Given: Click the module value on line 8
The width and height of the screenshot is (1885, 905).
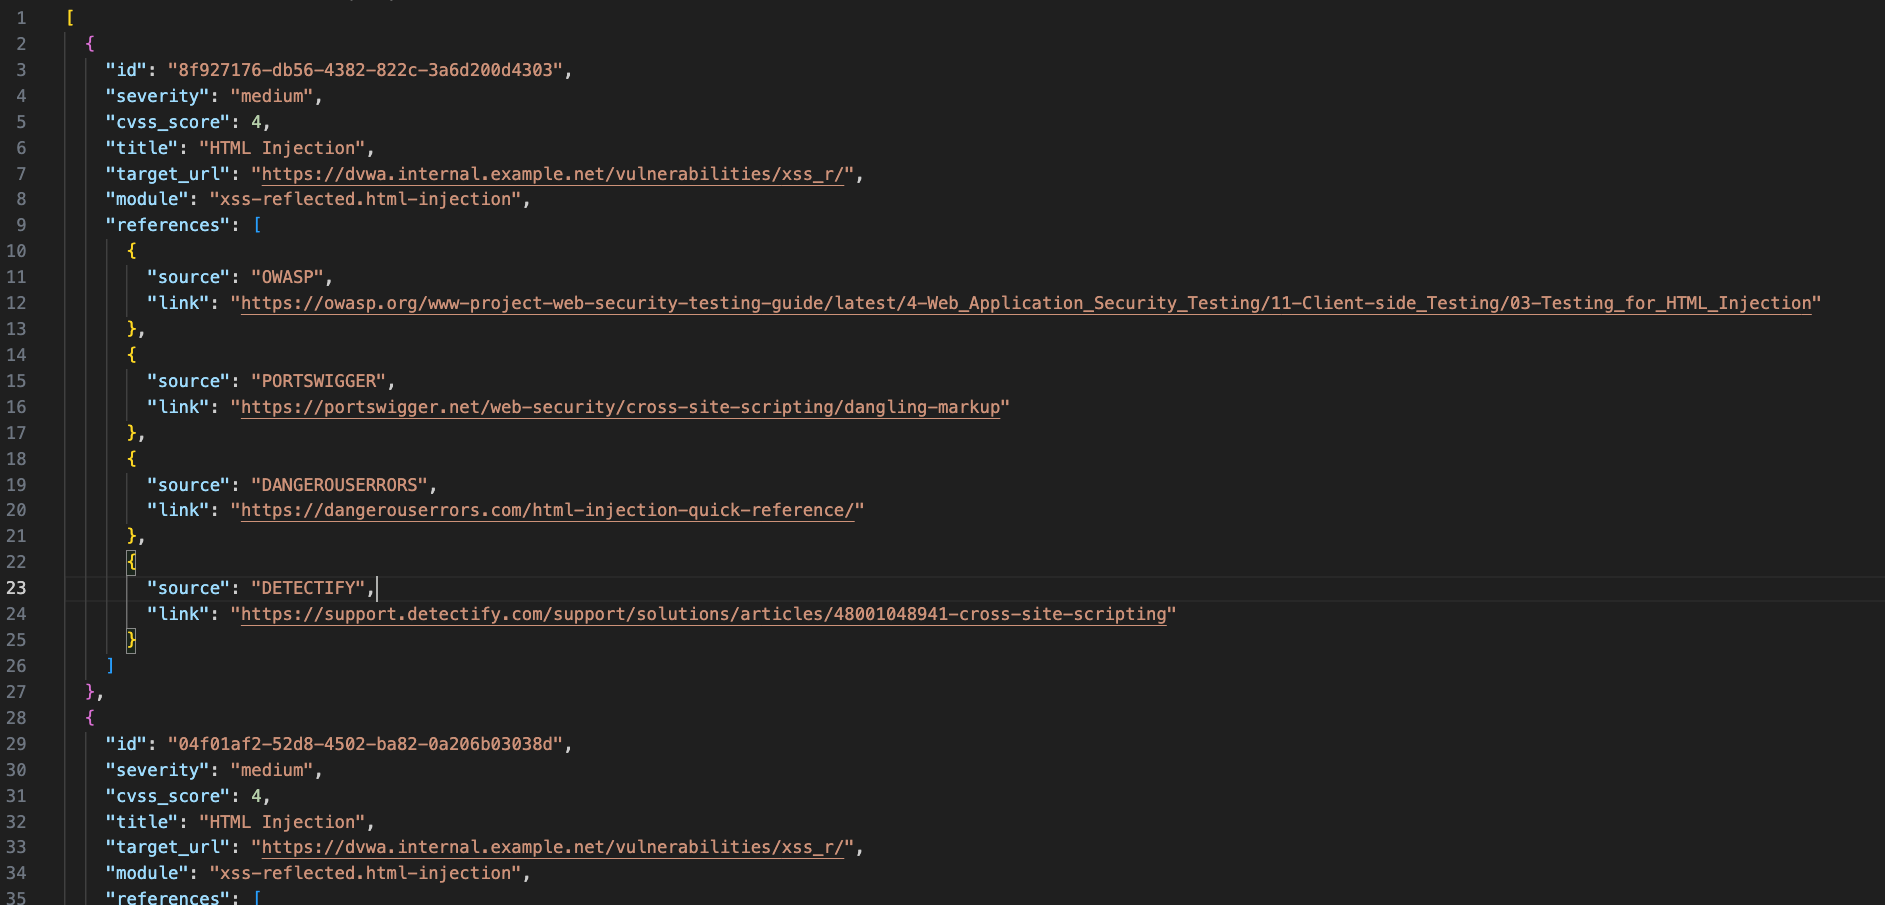Looking at the screenshot, I should pyautogui.click(x=365, y=199).
